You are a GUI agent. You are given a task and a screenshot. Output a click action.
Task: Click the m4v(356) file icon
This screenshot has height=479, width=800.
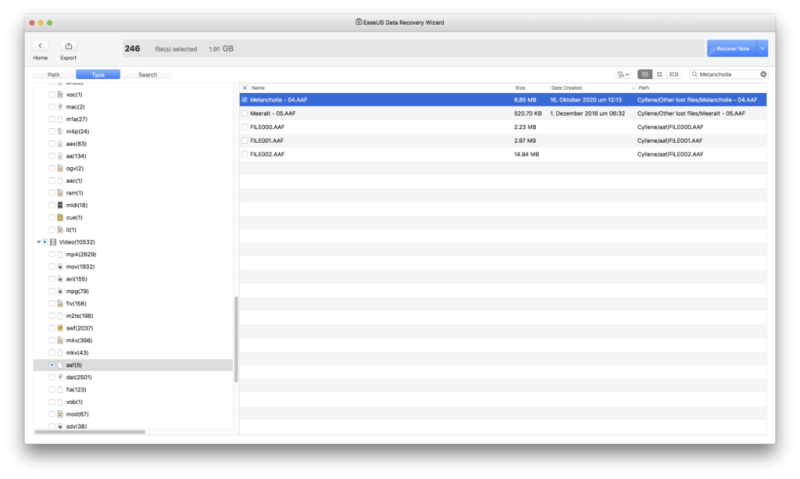pyautogui.click(x=60, y=340)
